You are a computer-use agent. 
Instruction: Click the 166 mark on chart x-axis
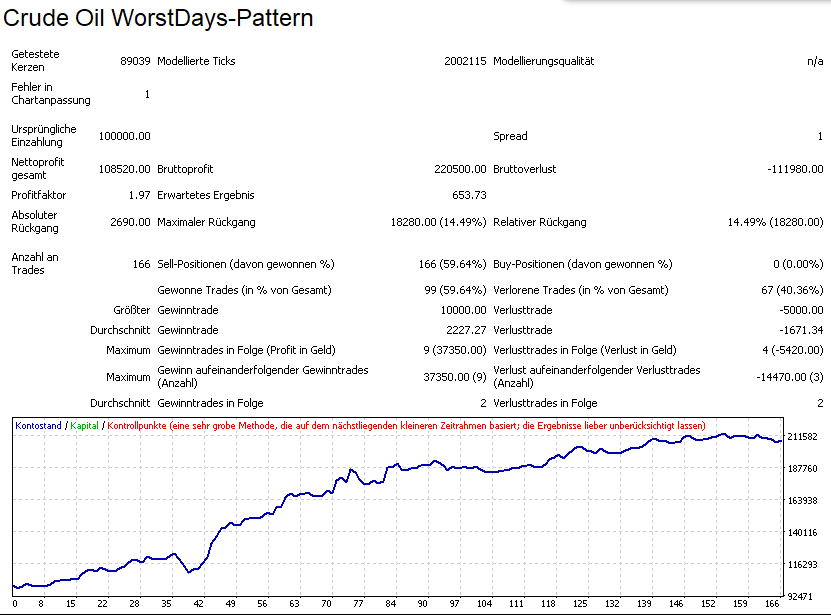[769, 603]
